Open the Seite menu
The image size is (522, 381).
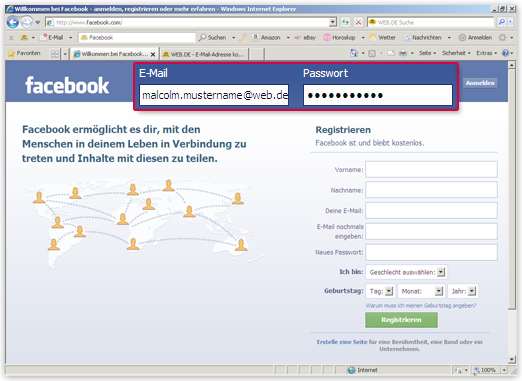(x=427, y=53)
